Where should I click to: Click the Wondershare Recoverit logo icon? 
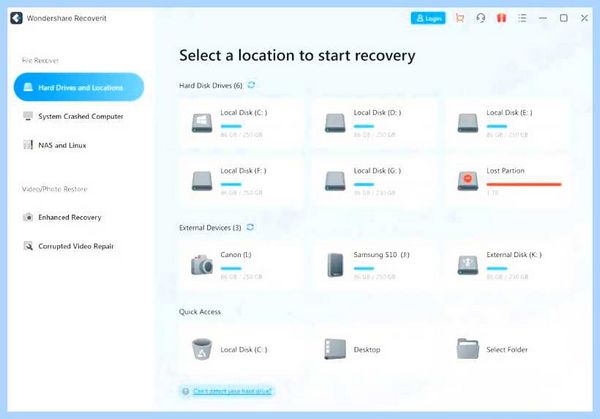coord(16,18)
